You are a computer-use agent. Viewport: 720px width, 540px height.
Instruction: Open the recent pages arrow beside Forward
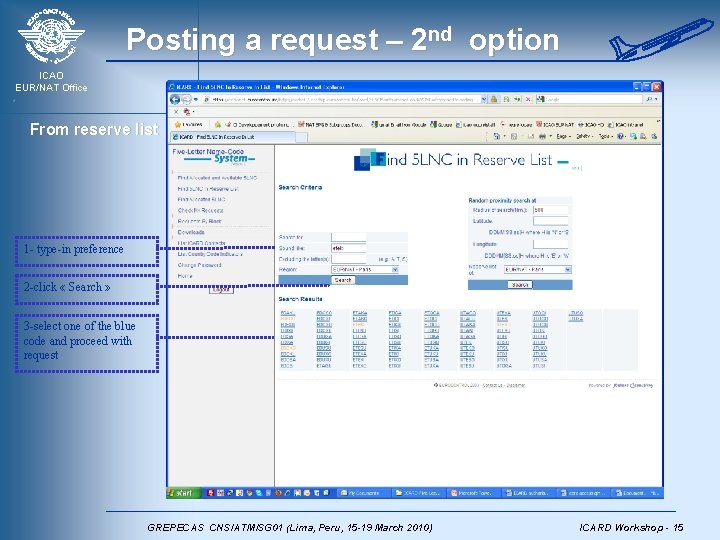click(196, 99)
